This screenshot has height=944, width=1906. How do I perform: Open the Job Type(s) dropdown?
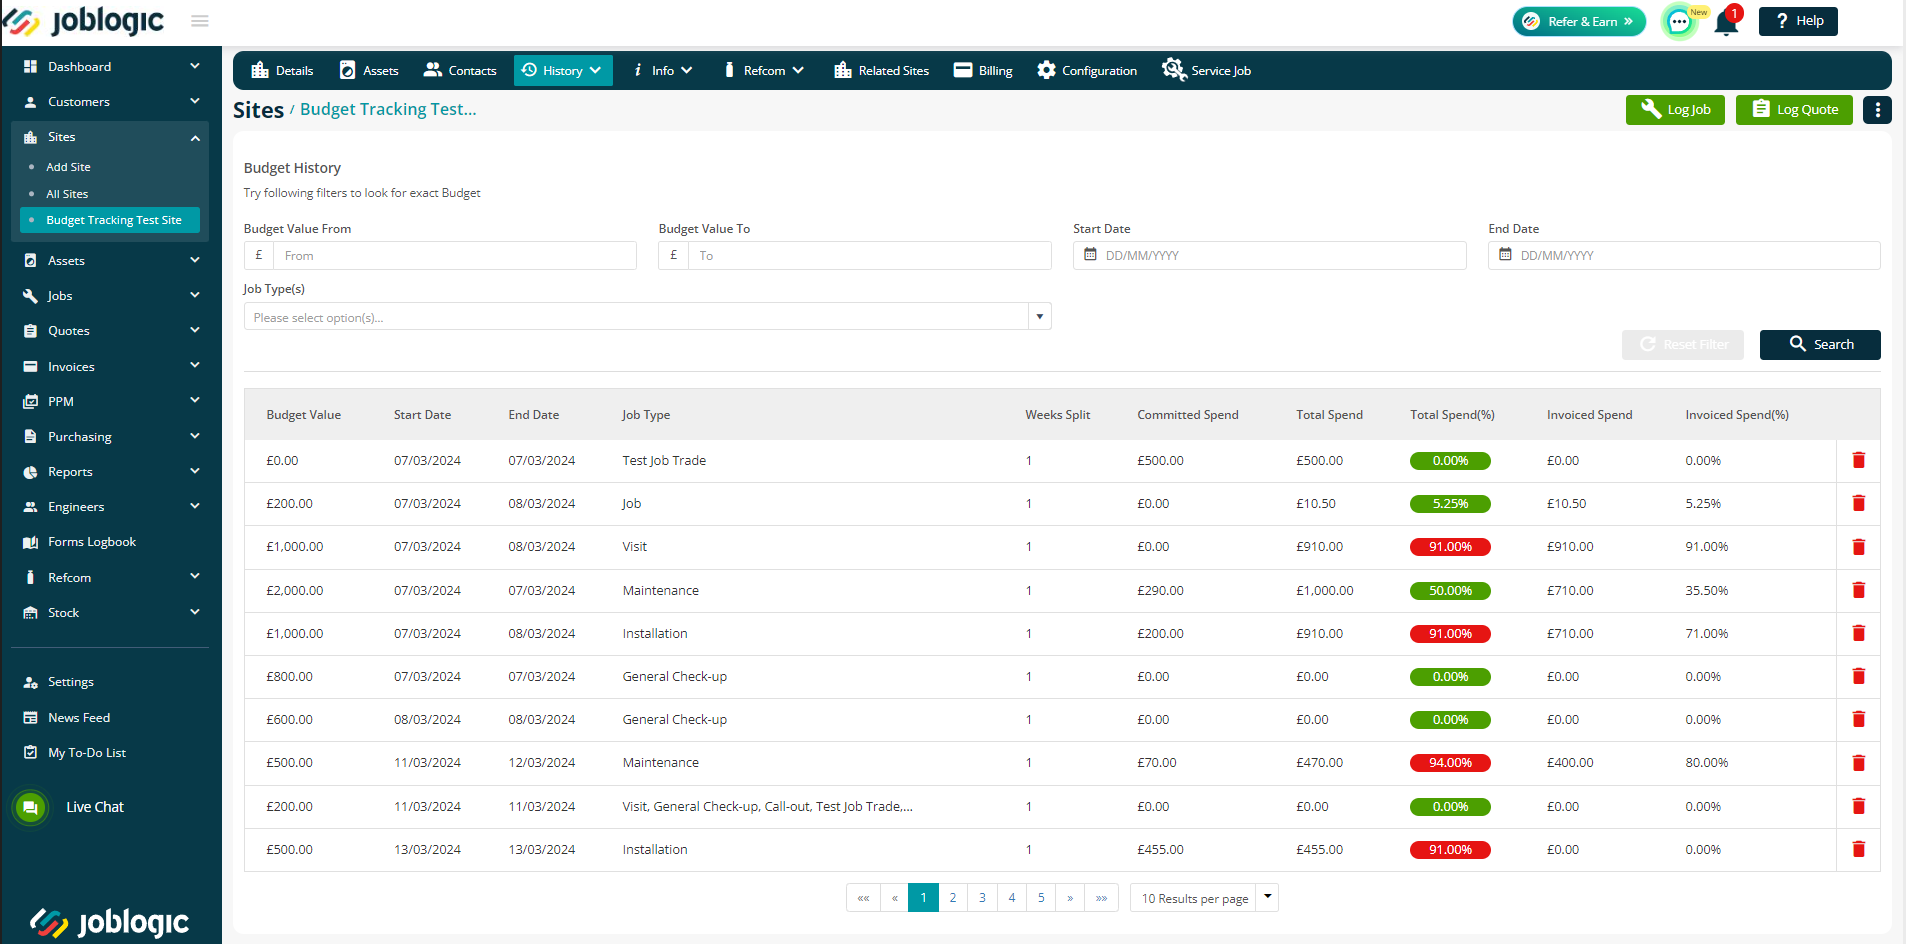(x=647, y=317)
